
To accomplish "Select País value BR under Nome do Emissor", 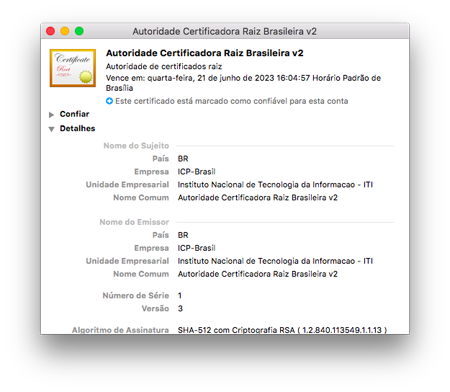I will [x=183, y=235].
